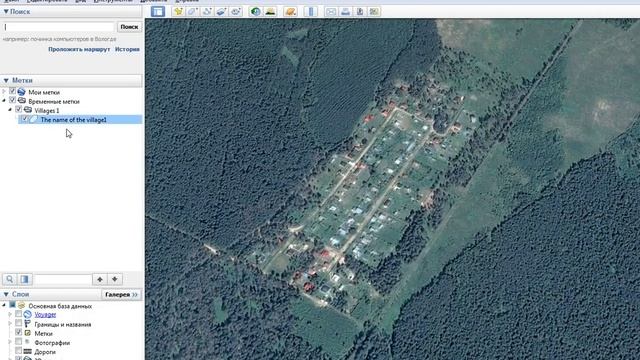The height and width of the screenshot is (360, 640).
Task: Click the Границы и названия flag icon
Action: 28,324
